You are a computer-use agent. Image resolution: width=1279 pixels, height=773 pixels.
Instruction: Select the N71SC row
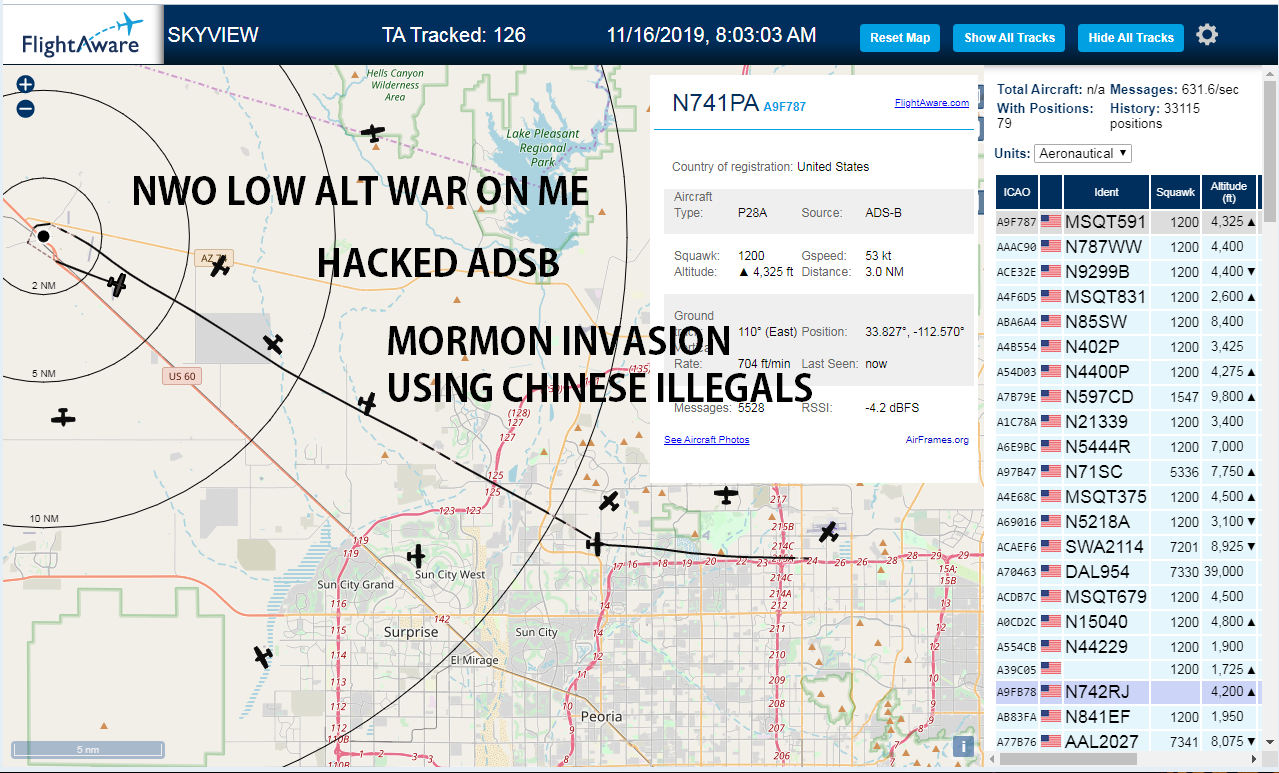point(1128,472)
